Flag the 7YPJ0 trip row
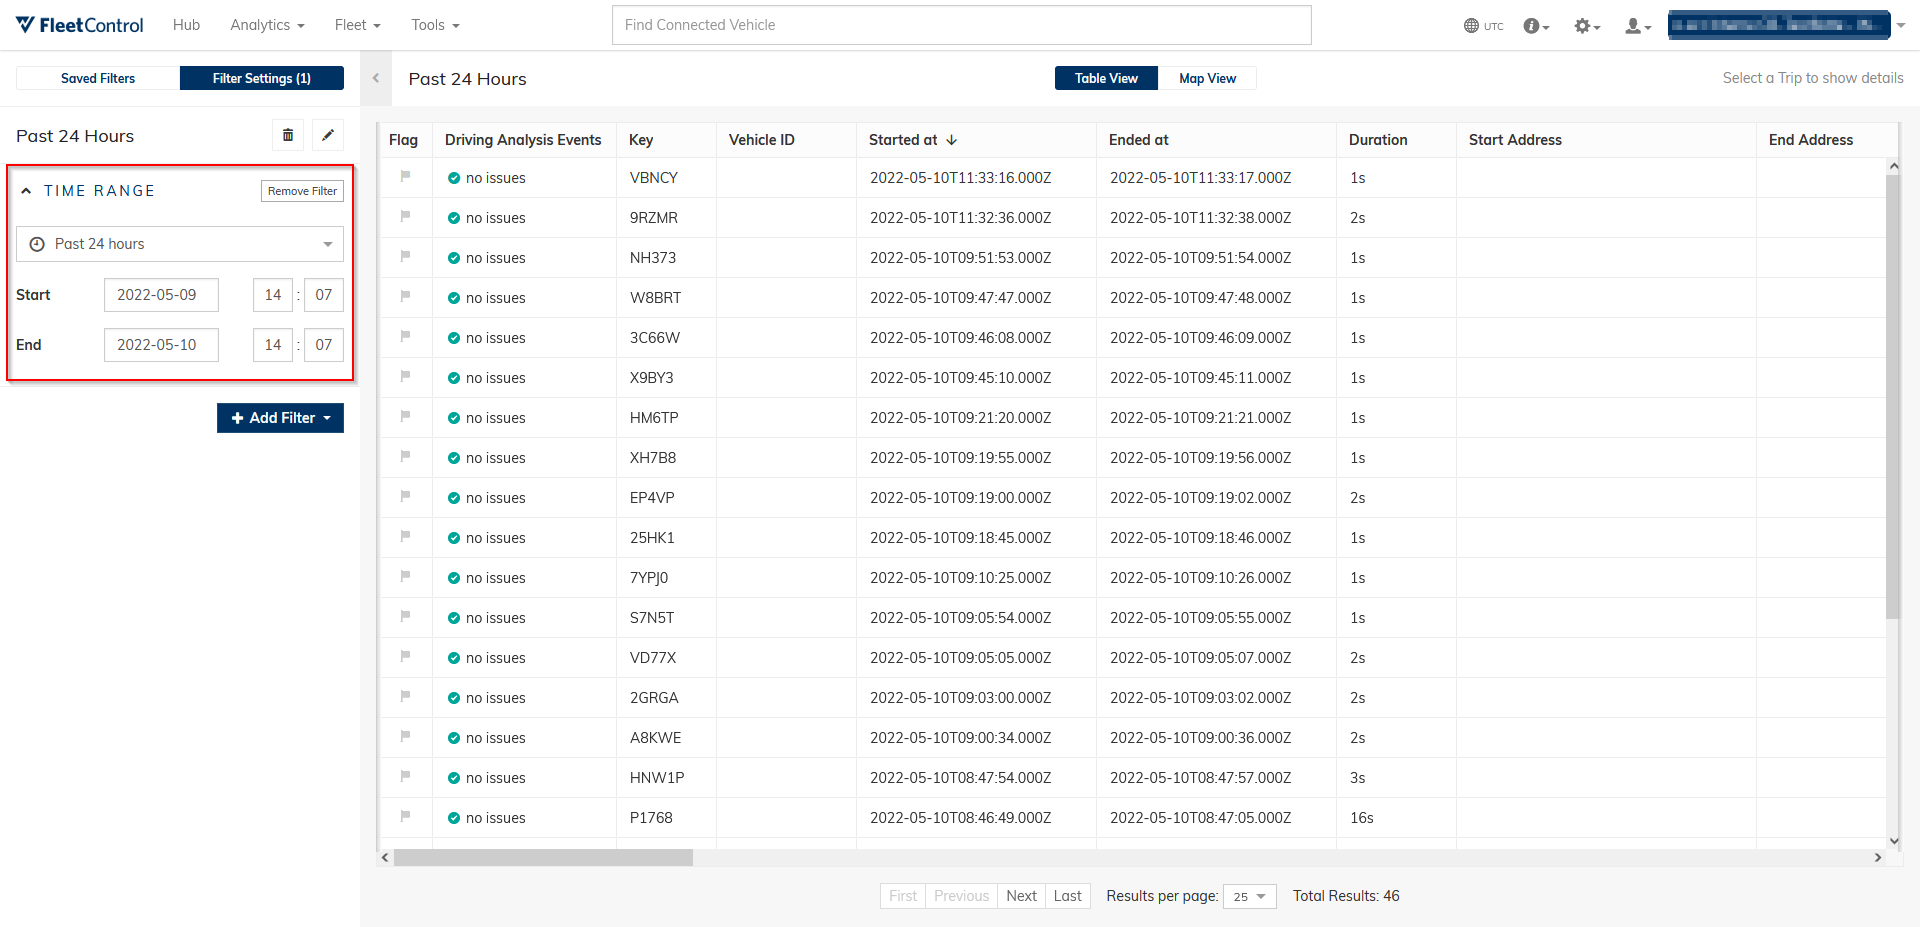The width and height of the screenshot is (1920, 927). pyautogui.click(x=405, y=576)
